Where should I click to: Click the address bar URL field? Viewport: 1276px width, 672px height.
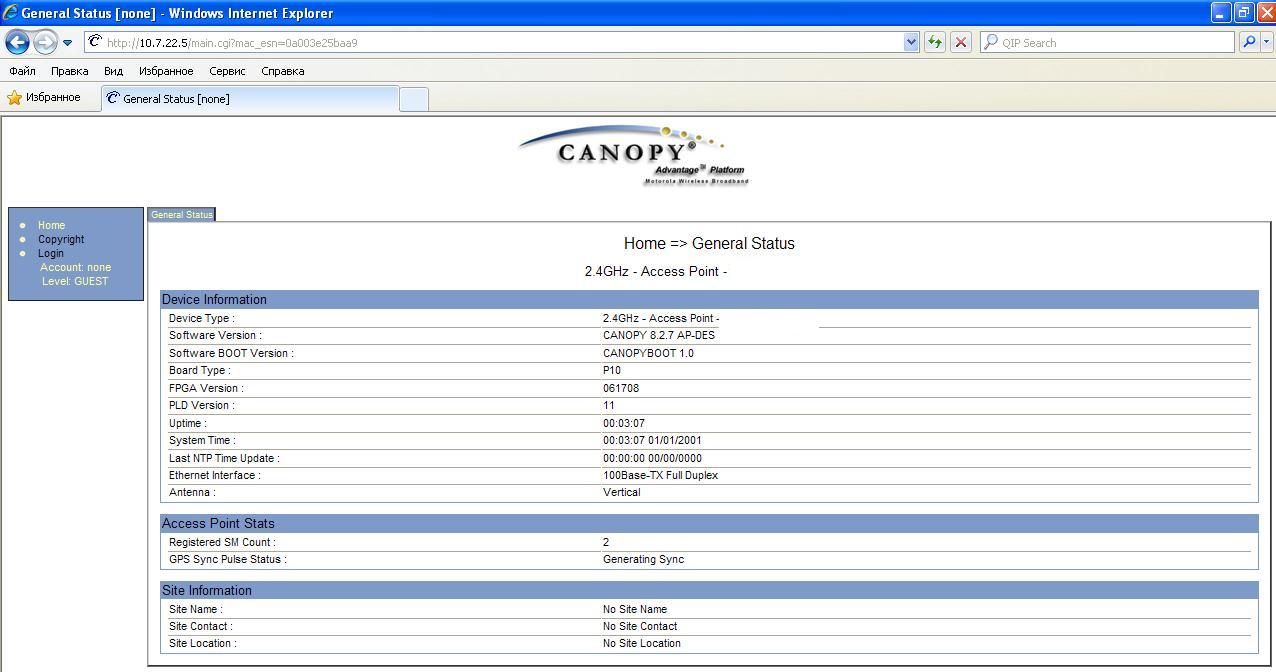click(x=494, y=42)
